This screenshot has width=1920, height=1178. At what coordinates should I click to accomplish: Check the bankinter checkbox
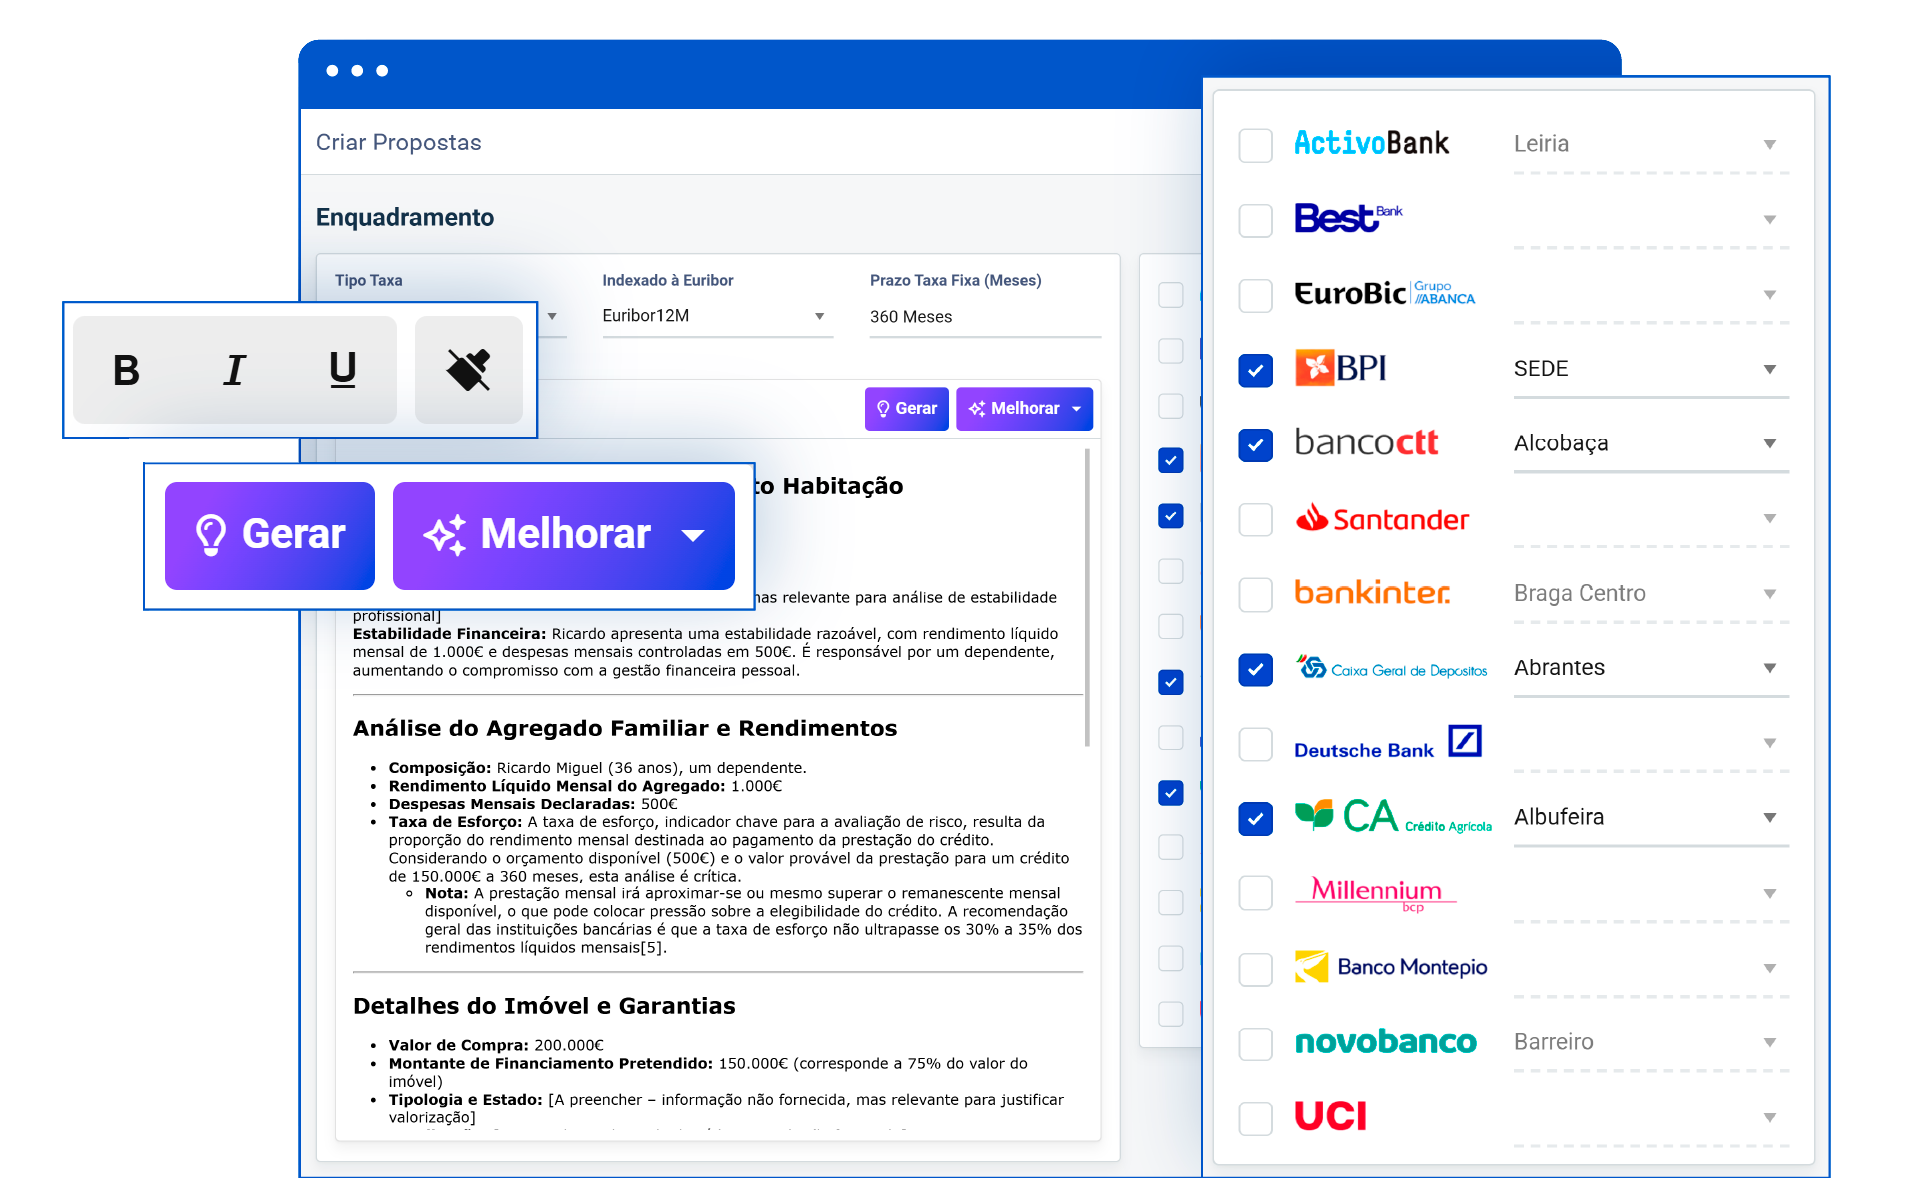(1255, 594)
